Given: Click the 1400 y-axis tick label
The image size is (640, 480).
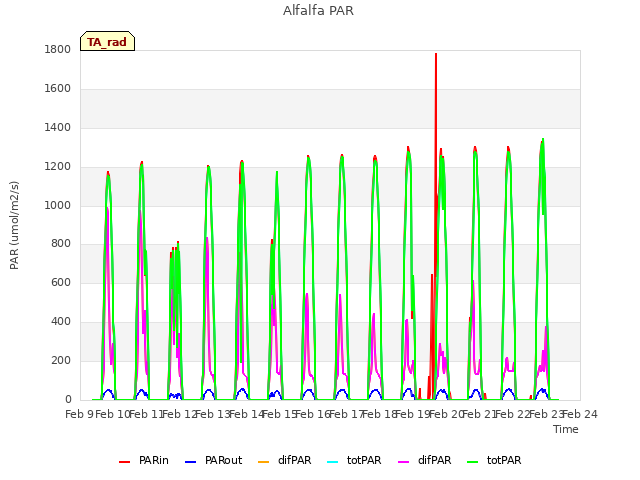Looking at the screenshot, I should click(x=58, y=128).
